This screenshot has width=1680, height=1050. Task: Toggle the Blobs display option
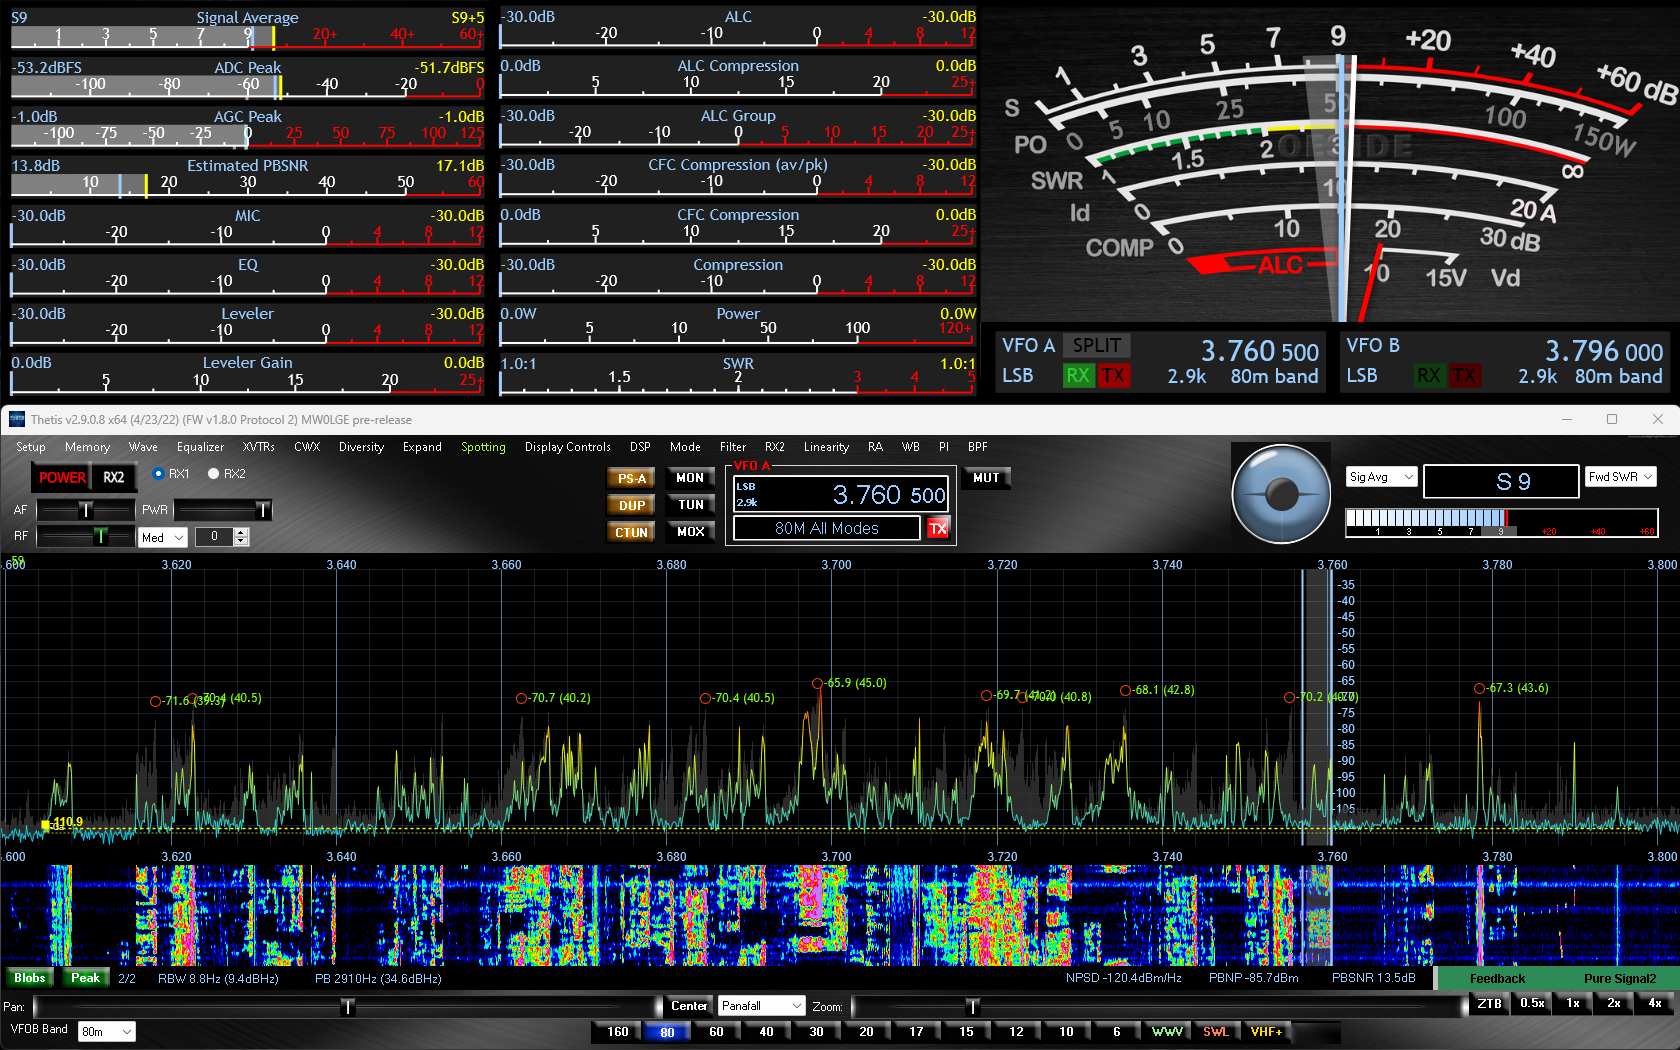pos(30,978)
